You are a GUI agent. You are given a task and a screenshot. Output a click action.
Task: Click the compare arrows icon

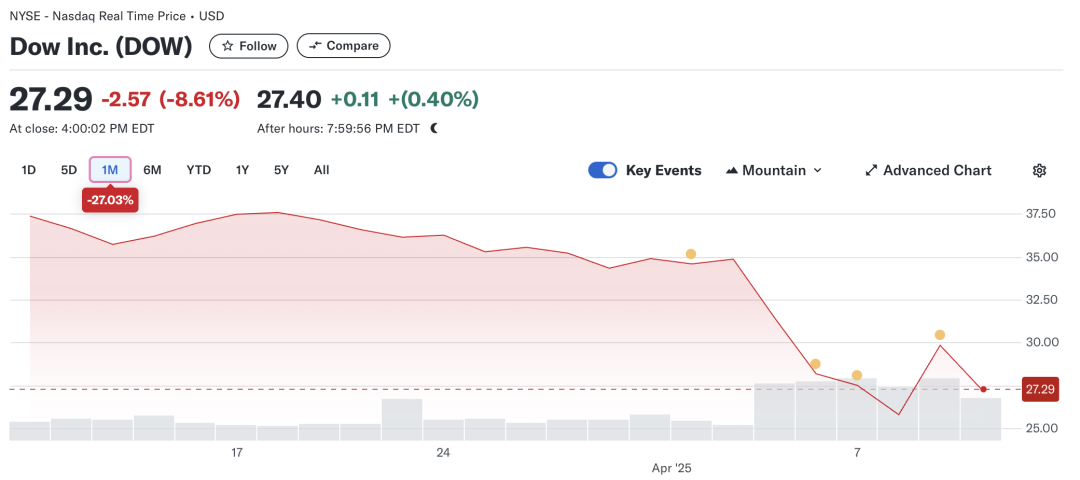pyautogui.click(x=315, y=46)
